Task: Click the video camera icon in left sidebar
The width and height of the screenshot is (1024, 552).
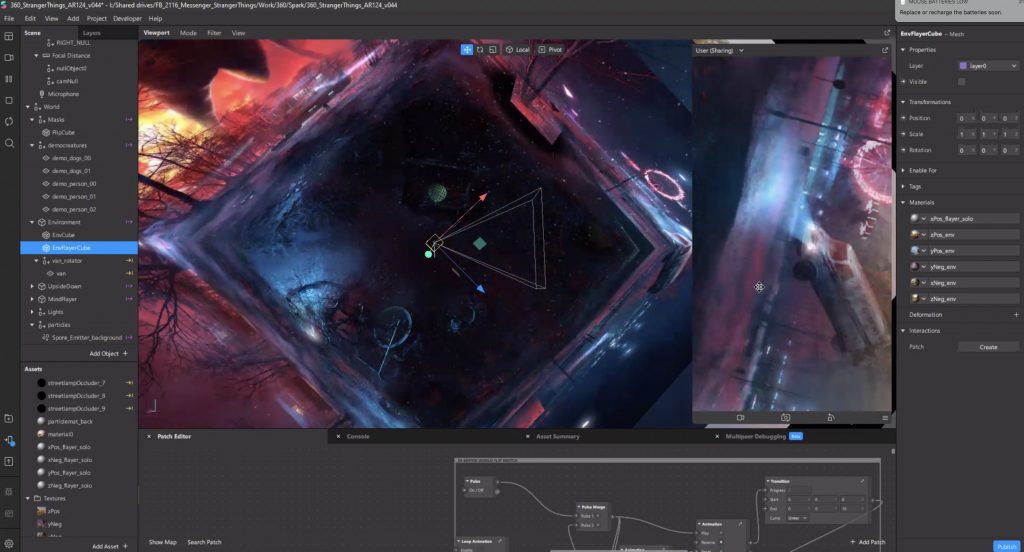Action: [9, 57]
